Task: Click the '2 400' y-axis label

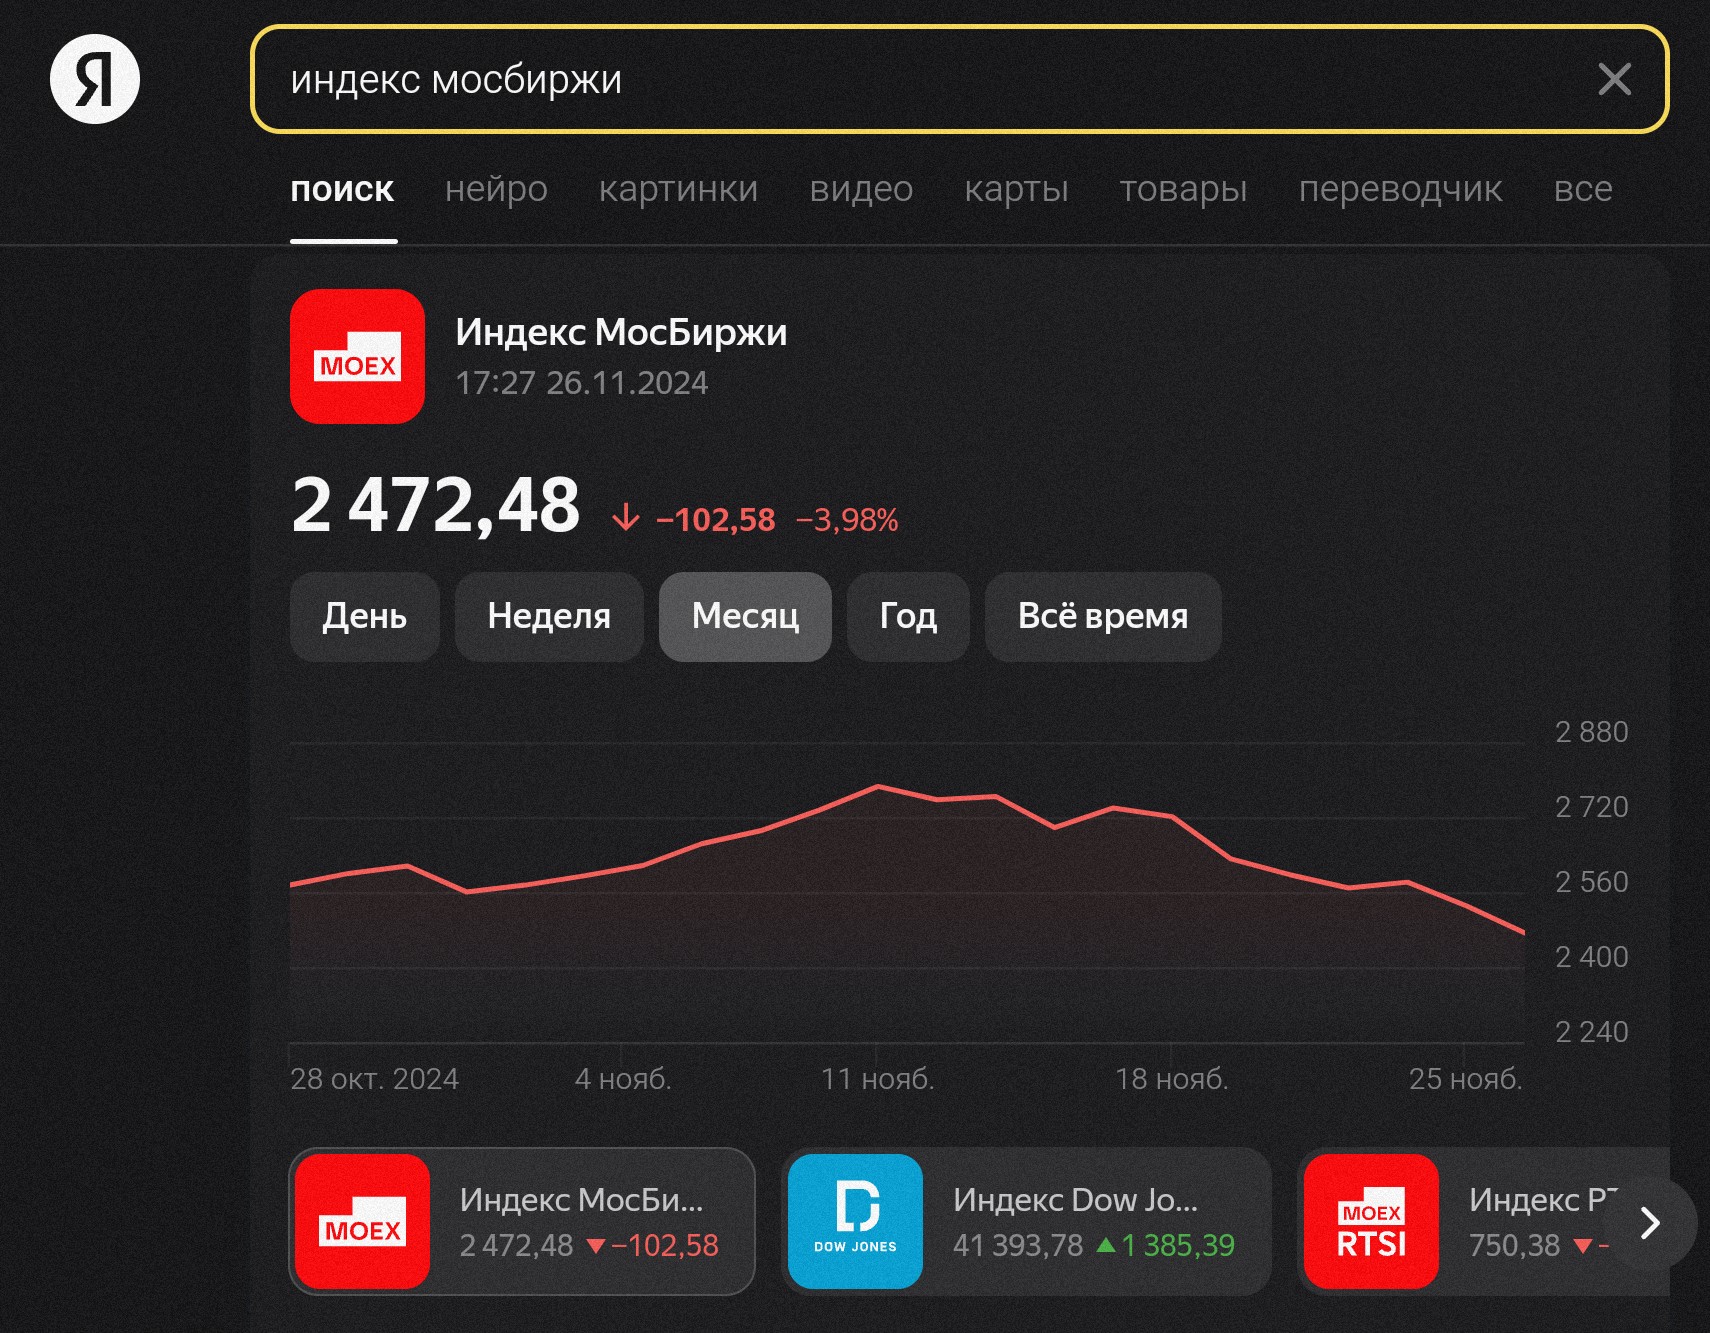Action: (1591, 957)
